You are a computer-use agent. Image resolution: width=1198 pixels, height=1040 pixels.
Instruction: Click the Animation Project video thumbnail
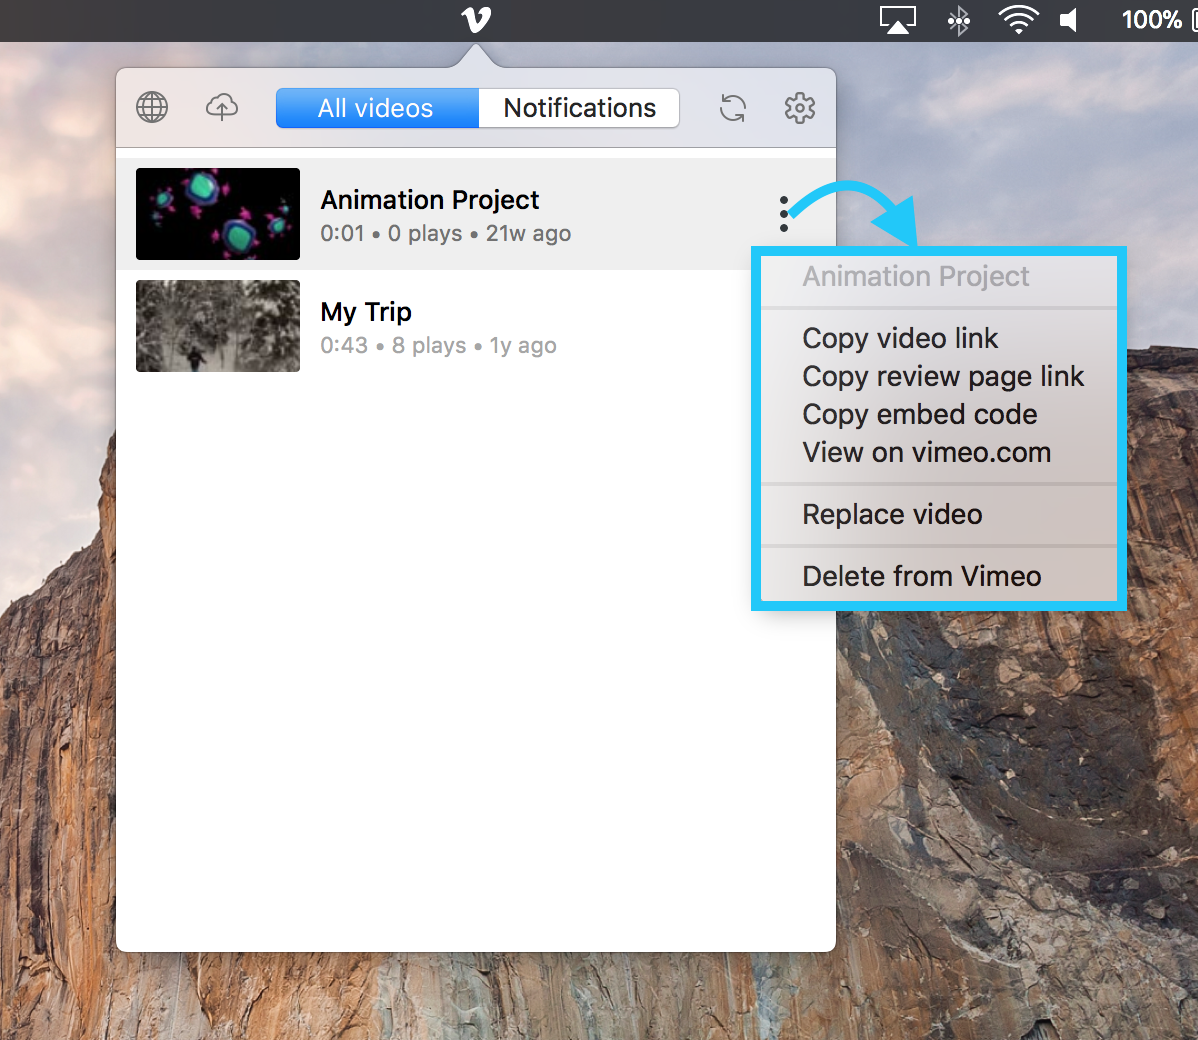pos(218,214)
